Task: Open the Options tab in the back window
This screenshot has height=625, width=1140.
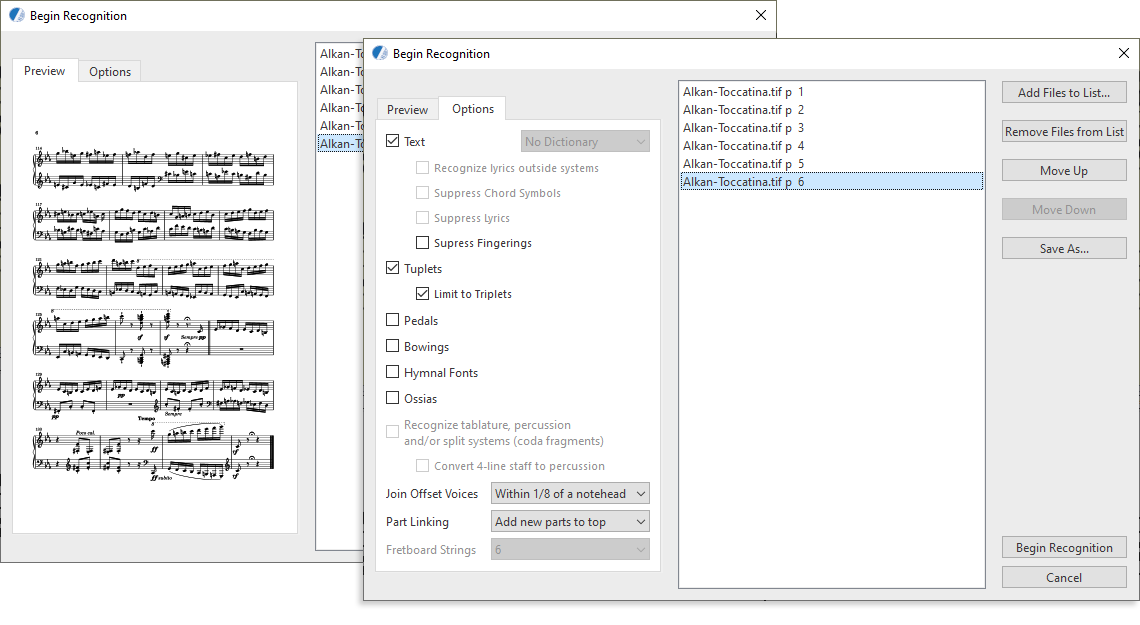Action: pyautogui.click(x=110, y=71)
